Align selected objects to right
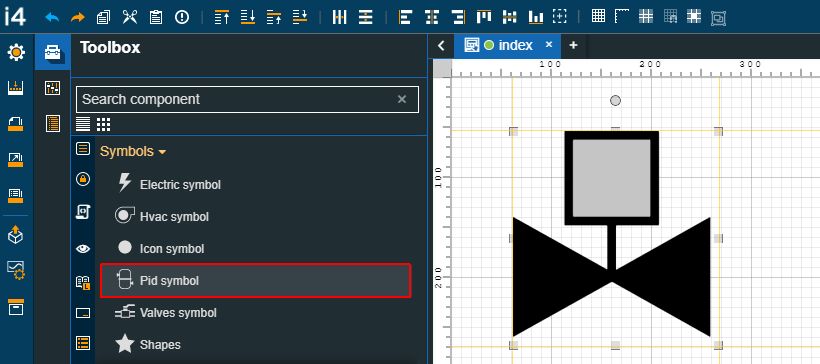The width and height of the screenshot is (820, 364). tap(458, 17)
